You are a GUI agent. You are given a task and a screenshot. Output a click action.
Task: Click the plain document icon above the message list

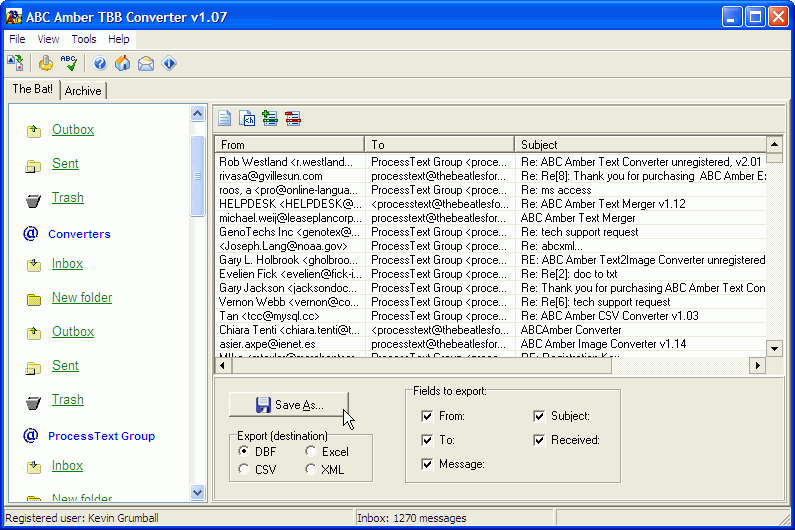pos(224,118)
